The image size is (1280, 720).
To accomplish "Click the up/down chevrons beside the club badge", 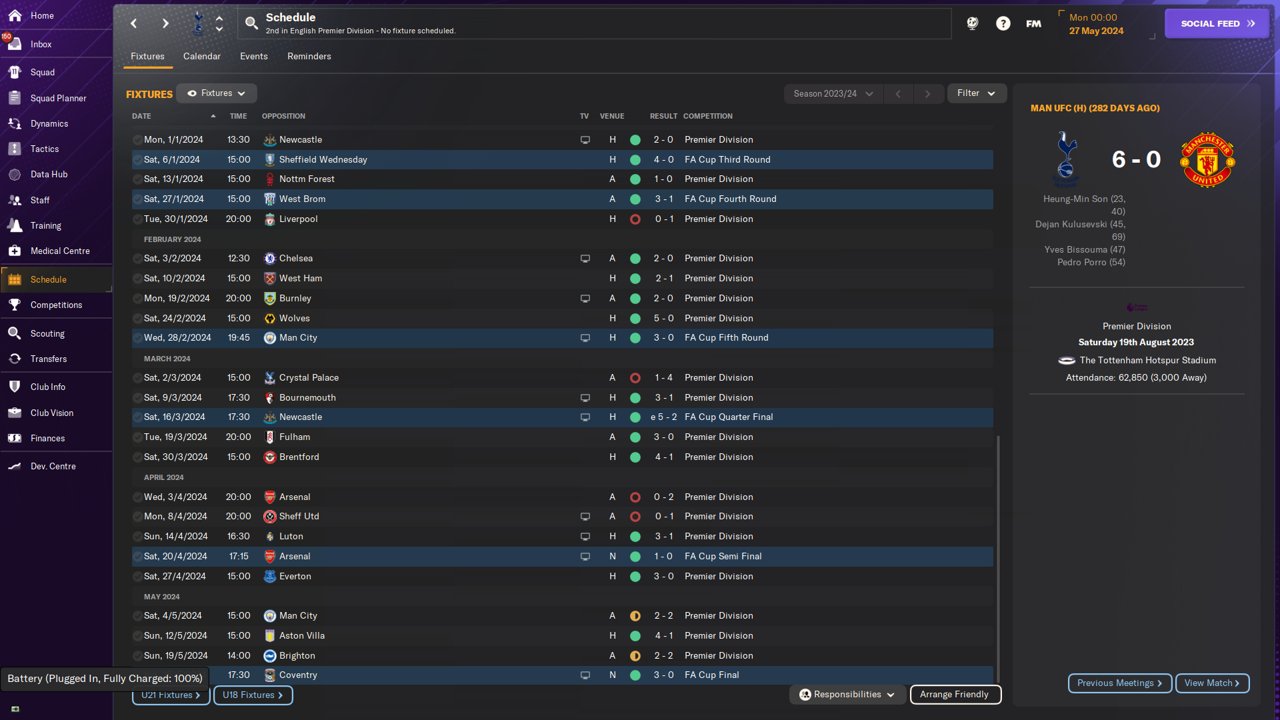I will point(219,23).
